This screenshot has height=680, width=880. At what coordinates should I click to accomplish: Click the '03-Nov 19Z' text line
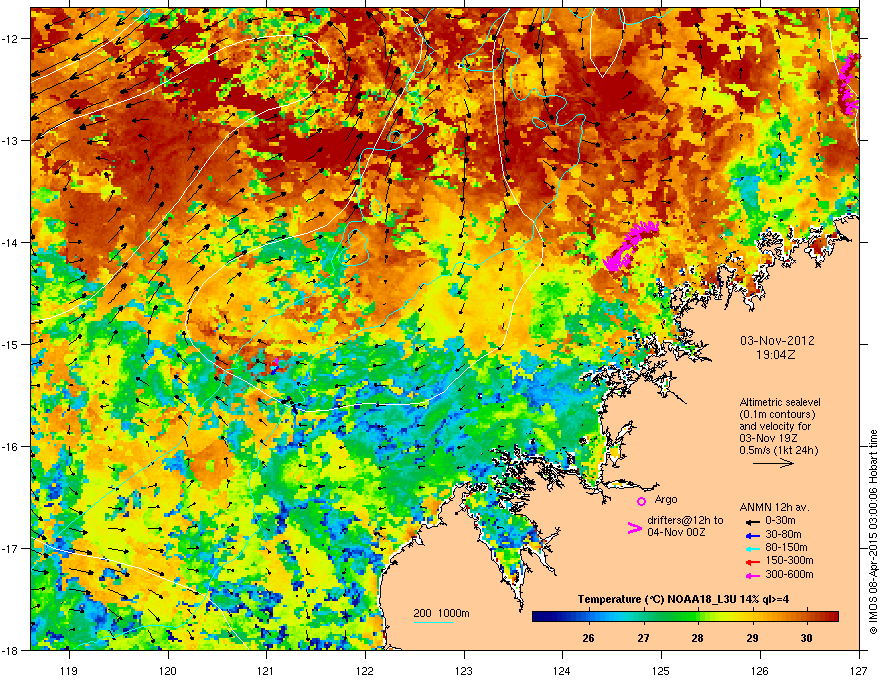[768, 438]
